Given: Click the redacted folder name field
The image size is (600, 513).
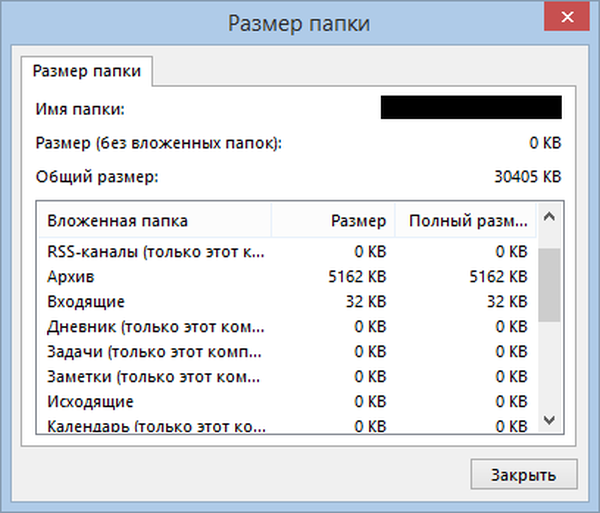Looking at the screenshot, I should tap(470, 107).
